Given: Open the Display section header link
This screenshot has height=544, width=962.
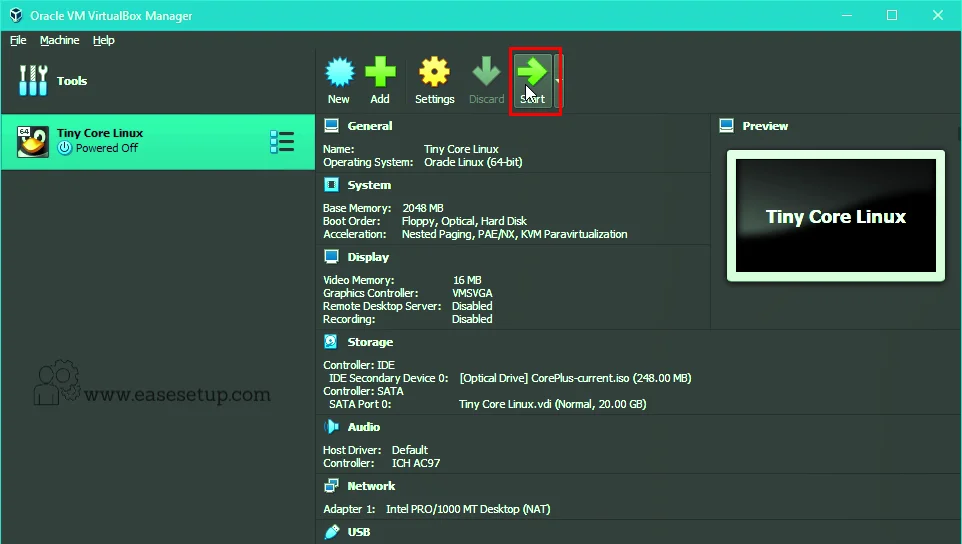Looking at the screenshot, I should pos(368,257).
